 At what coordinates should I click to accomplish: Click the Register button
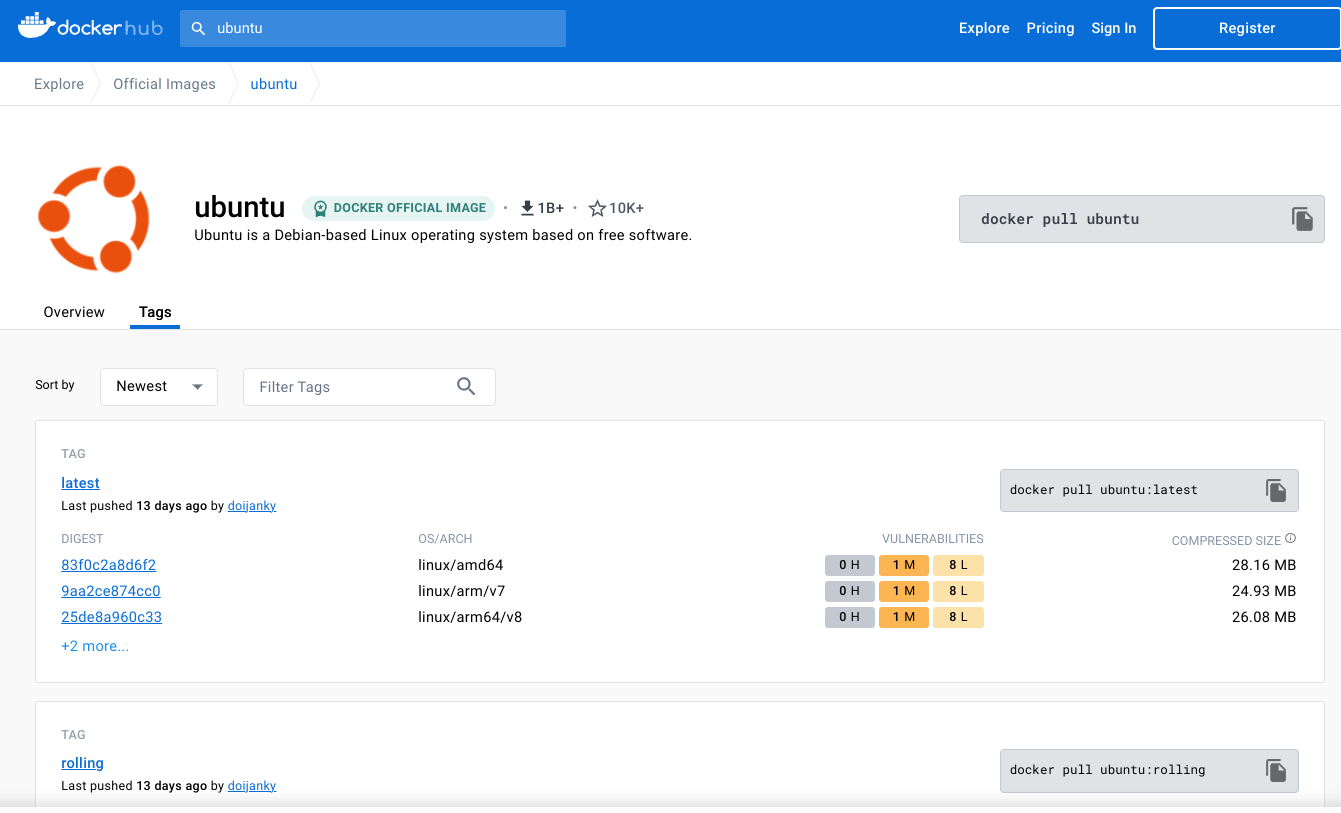coord(1246,28)
